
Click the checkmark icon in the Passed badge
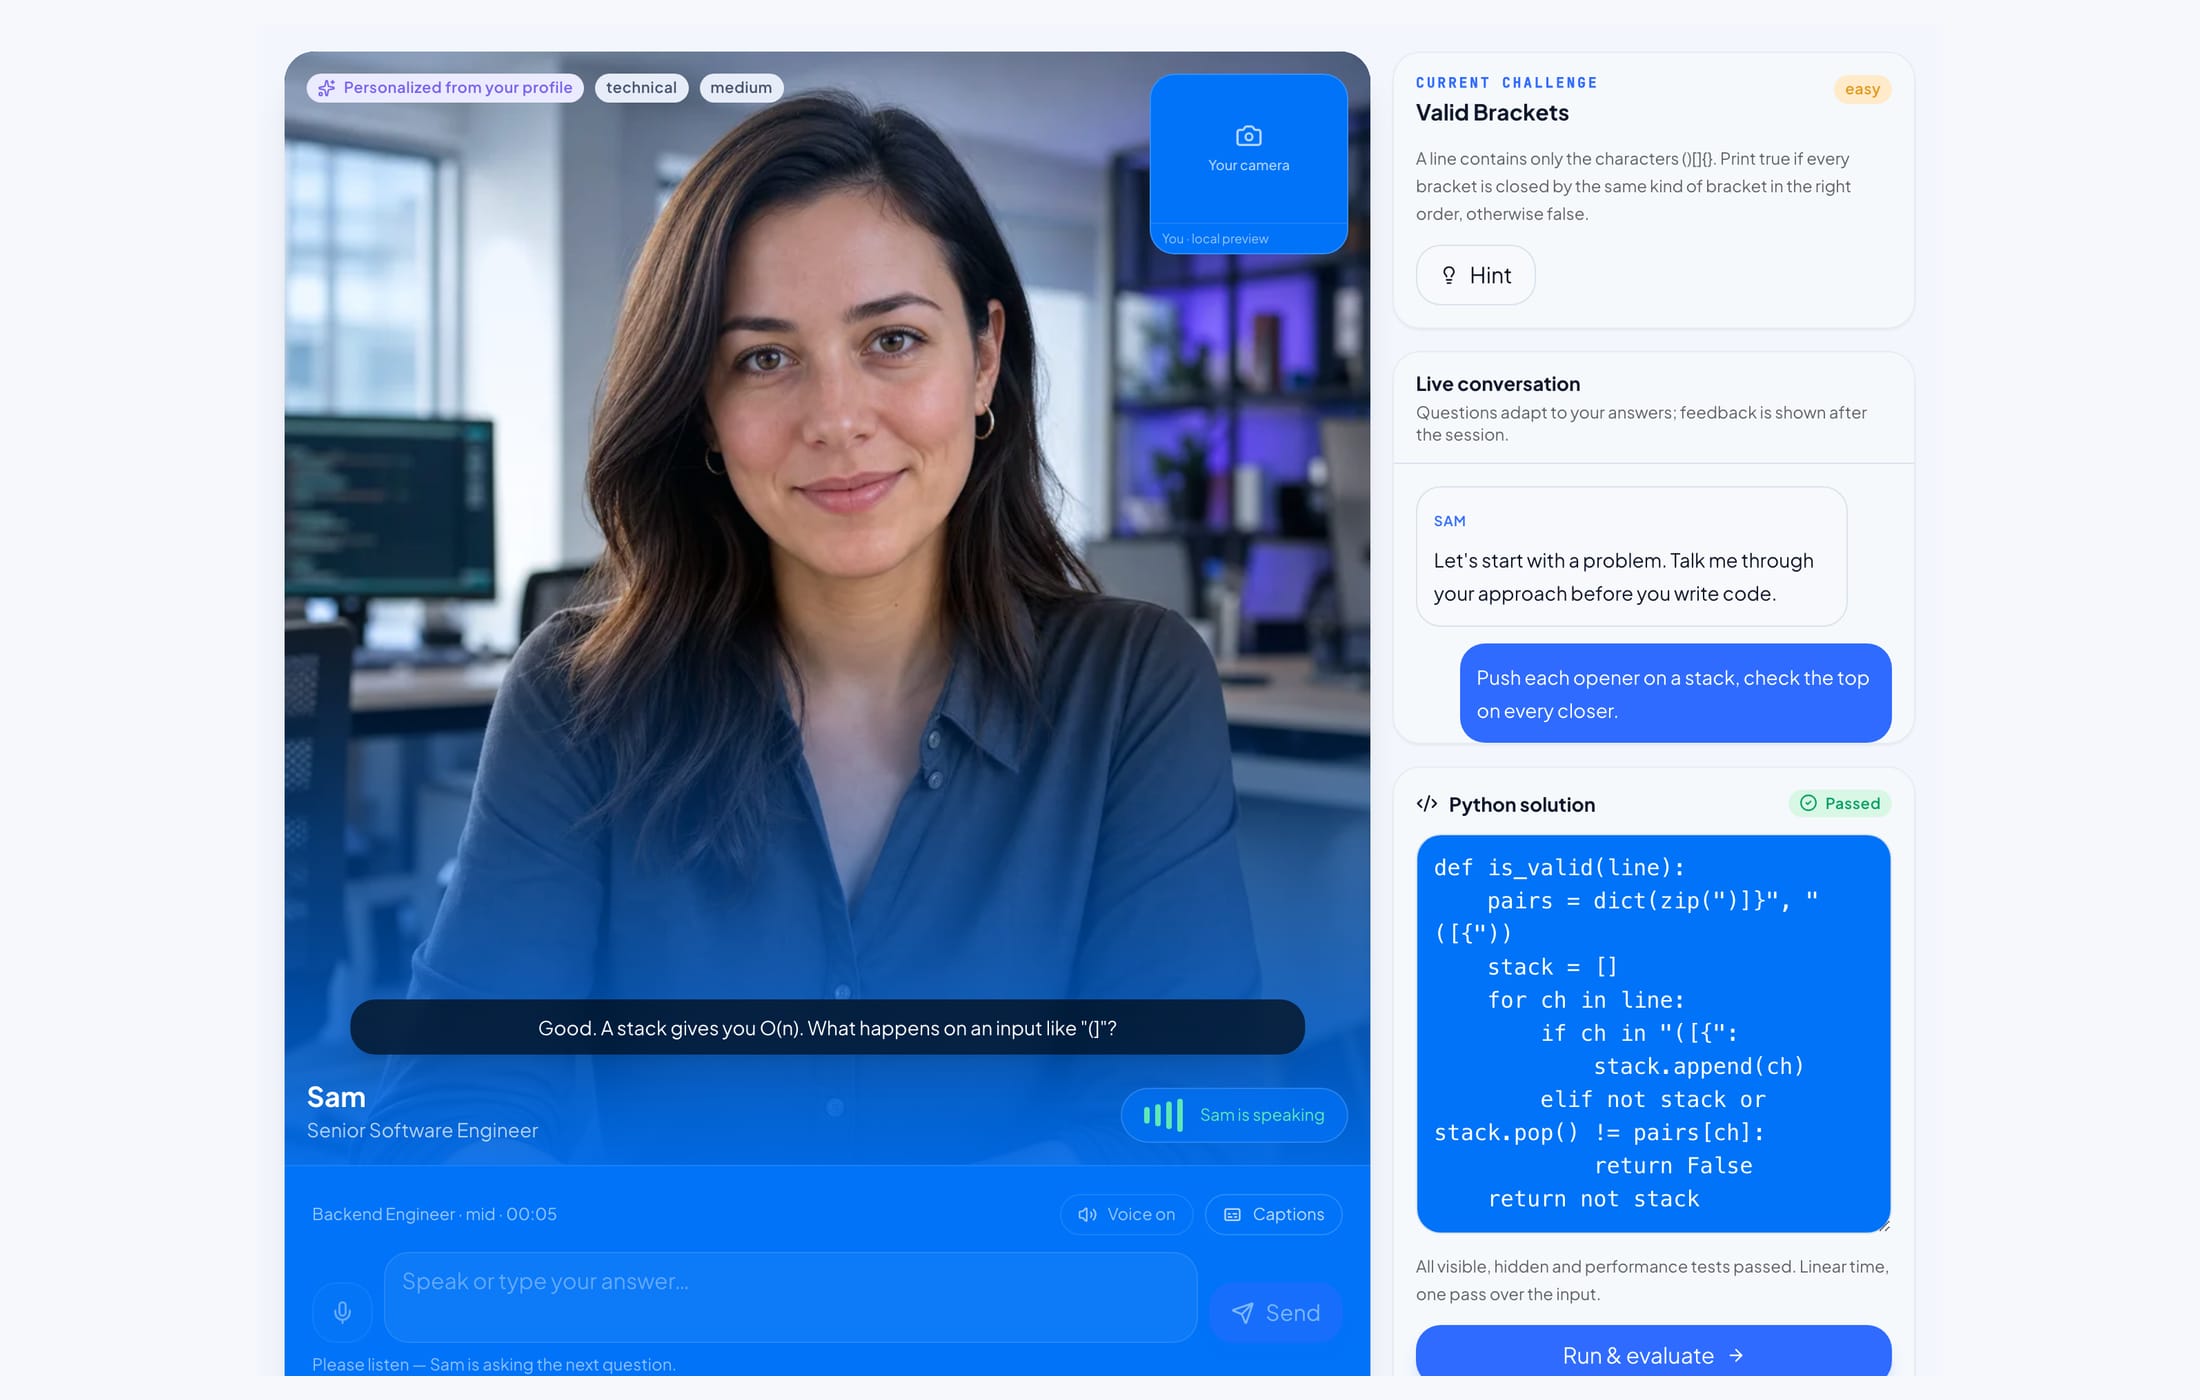[1808, 803]
